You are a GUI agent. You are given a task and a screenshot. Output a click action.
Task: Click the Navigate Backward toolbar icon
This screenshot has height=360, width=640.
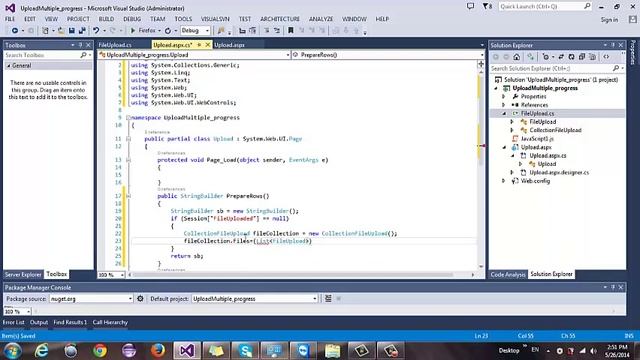pyautogui.click(x=14, y=31)
